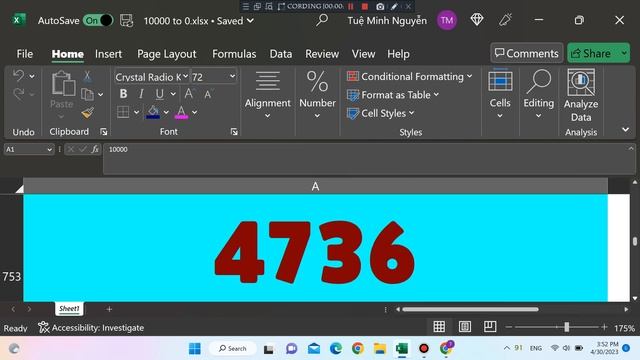
Task: Click Accessibility: Investigate in status bar
Action: pos(91,328)
